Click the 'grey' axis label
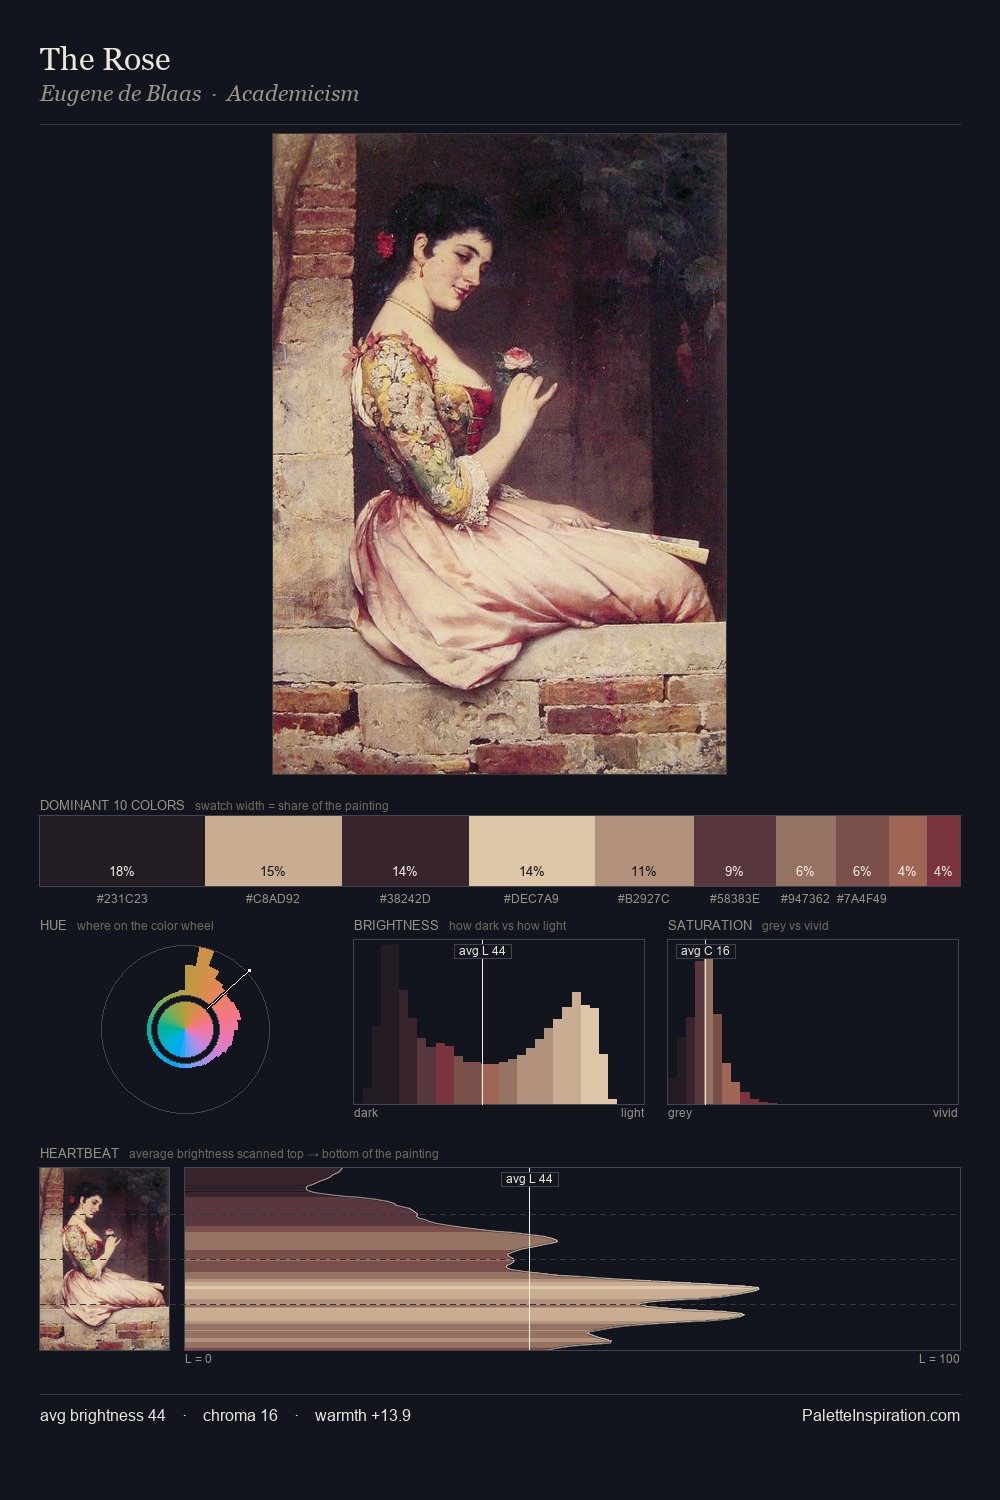The width and height of the screenshot is (1000, 1500). [x=680, y=1113]
